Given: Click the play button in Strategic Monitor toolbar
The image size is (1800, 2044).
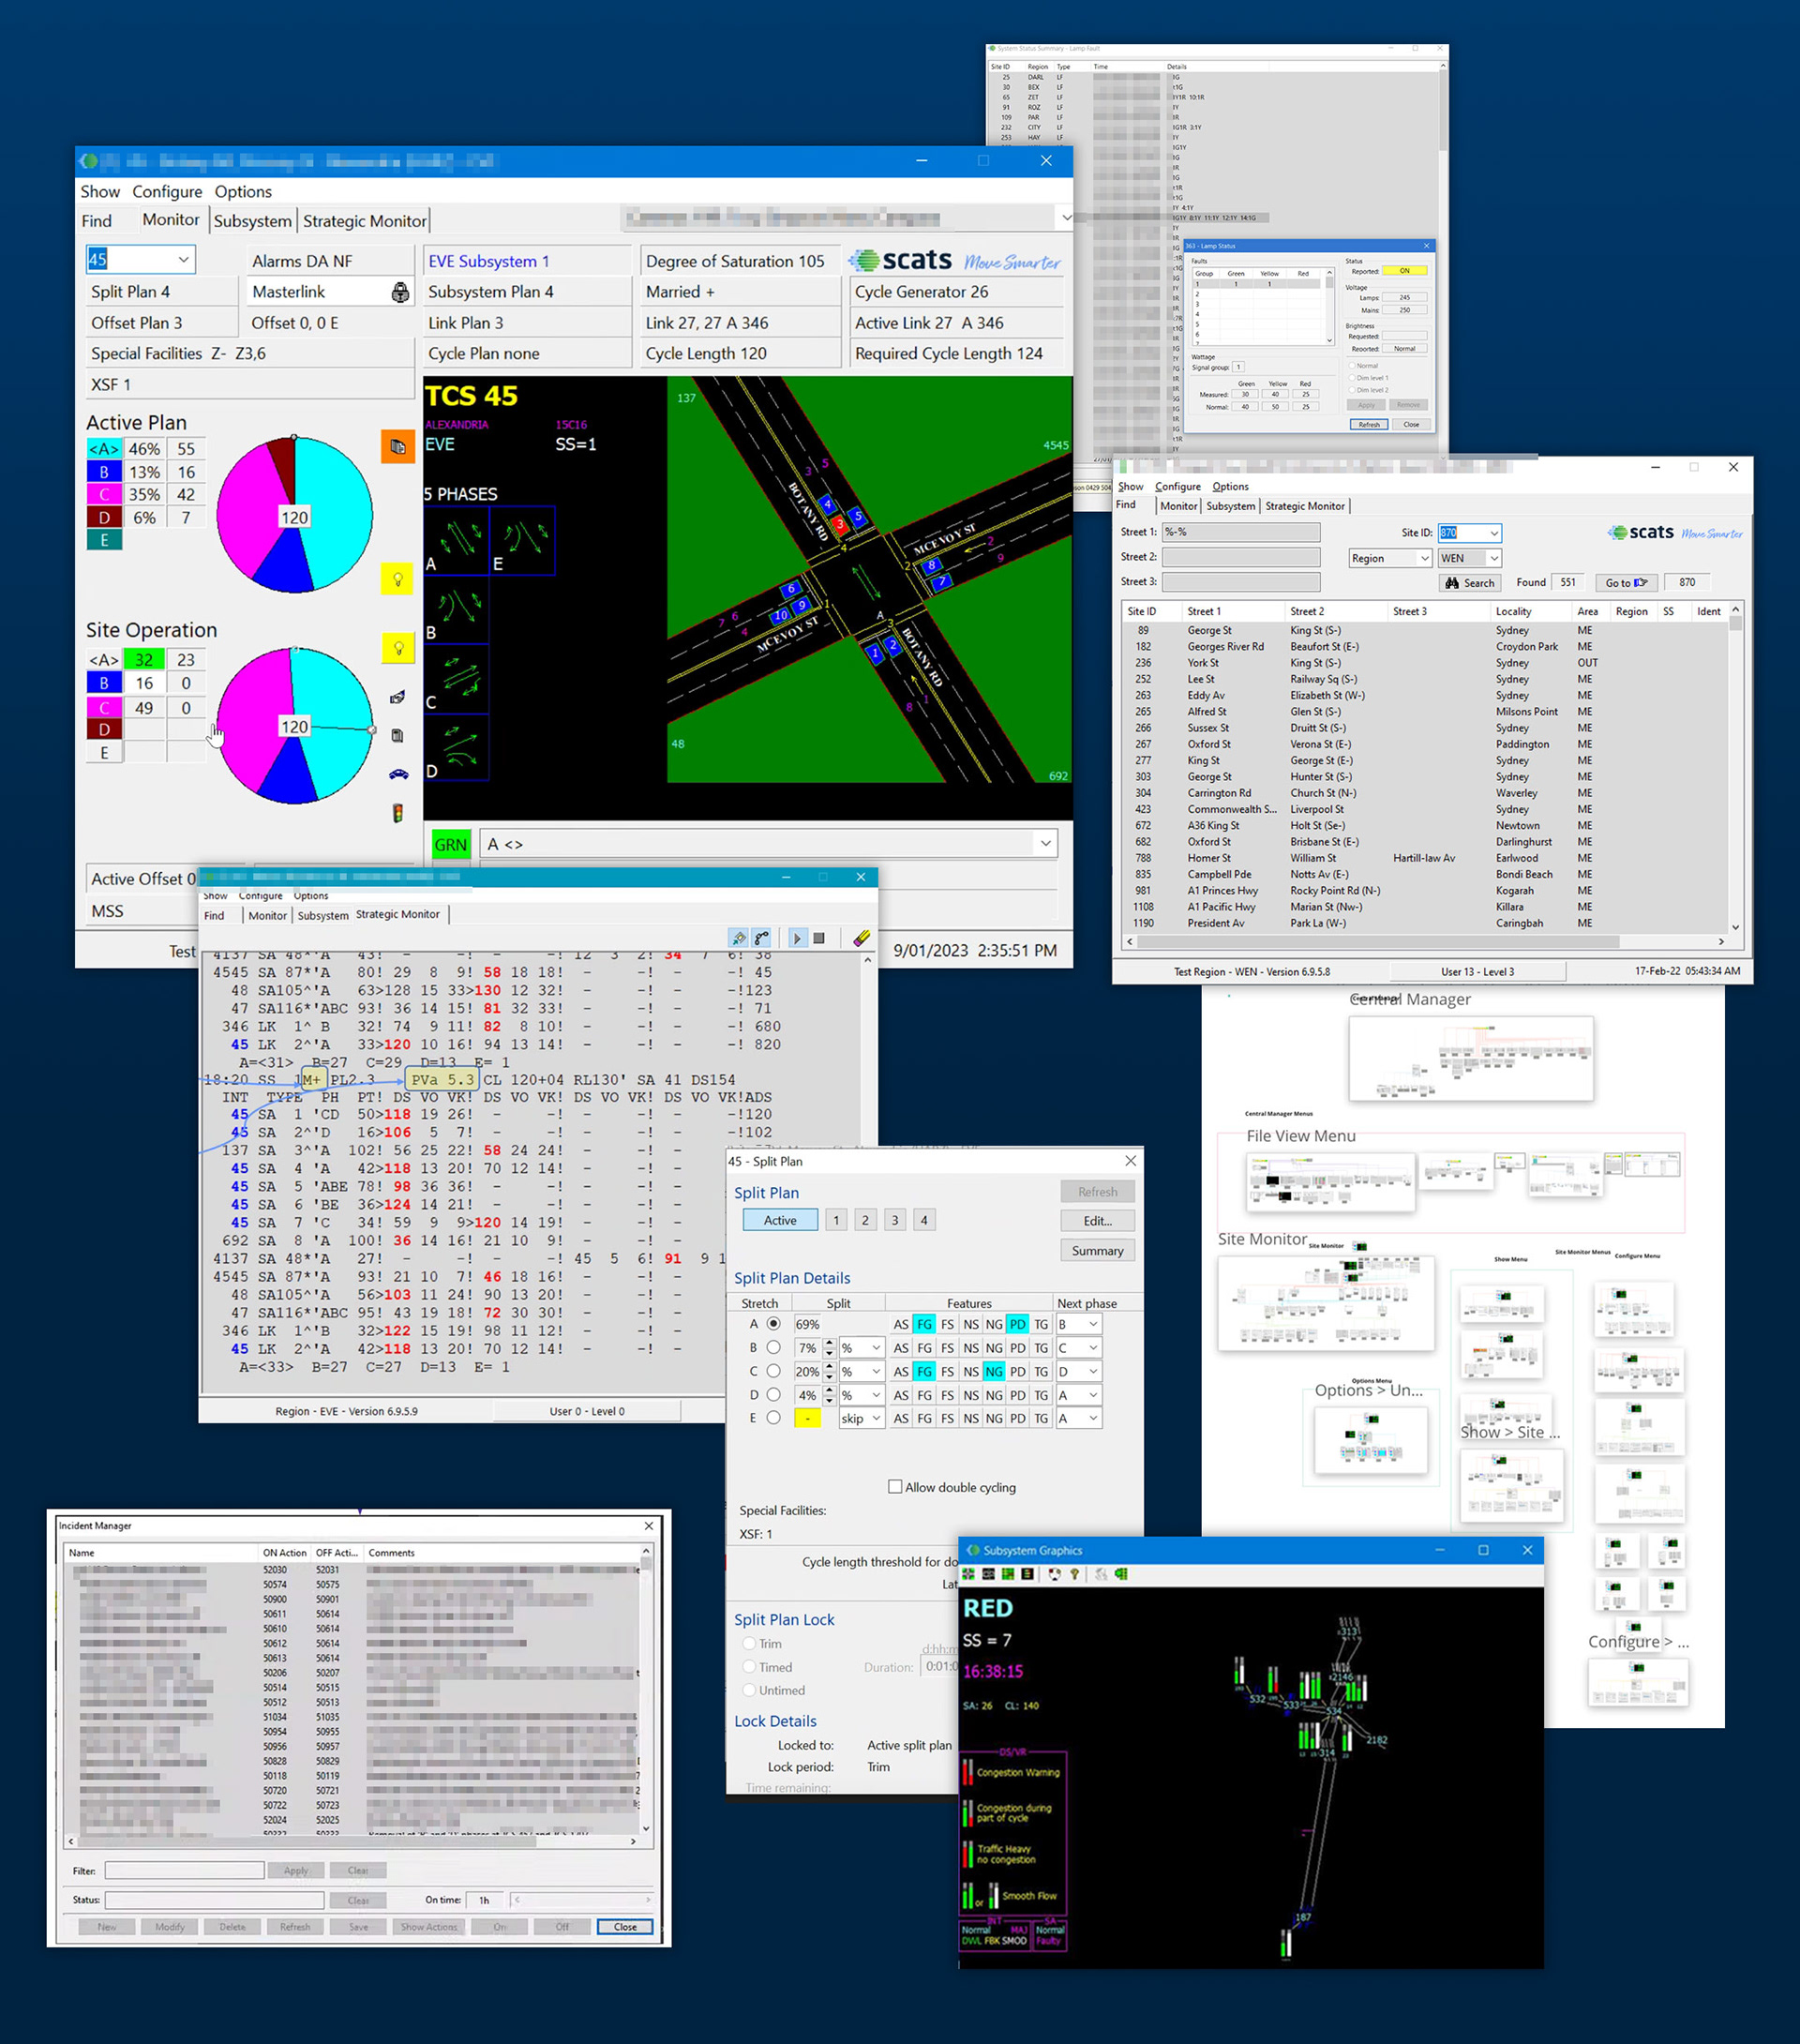Looking at the screenshot, I should tap(797, 938).
